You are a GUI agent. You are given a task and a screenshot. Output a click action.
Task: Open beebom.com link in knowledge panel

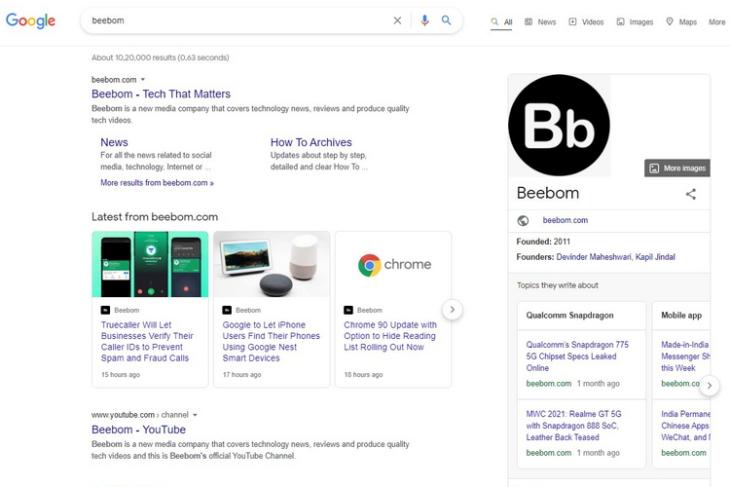pos(565,220)
